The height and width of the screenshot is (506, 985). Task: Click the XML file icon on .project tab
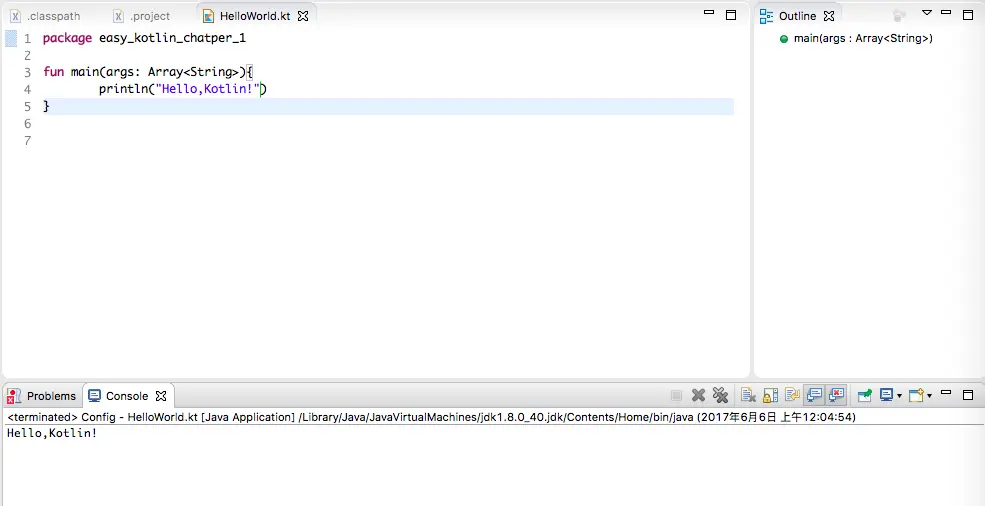click(x=118, y=16)
